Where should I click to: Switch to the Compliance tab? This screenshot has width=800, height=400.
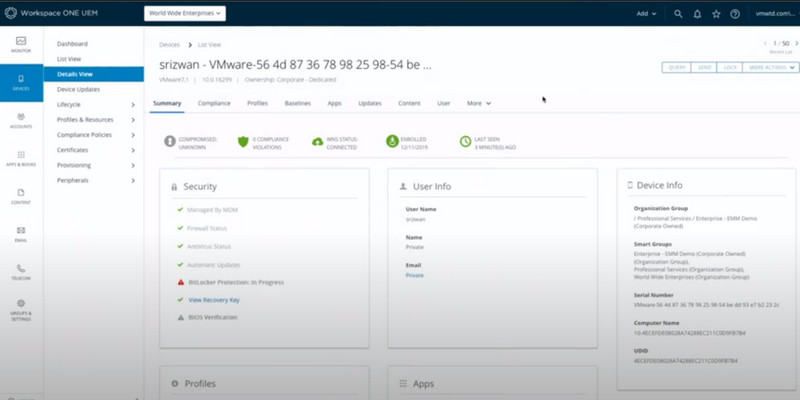point(214,103)
